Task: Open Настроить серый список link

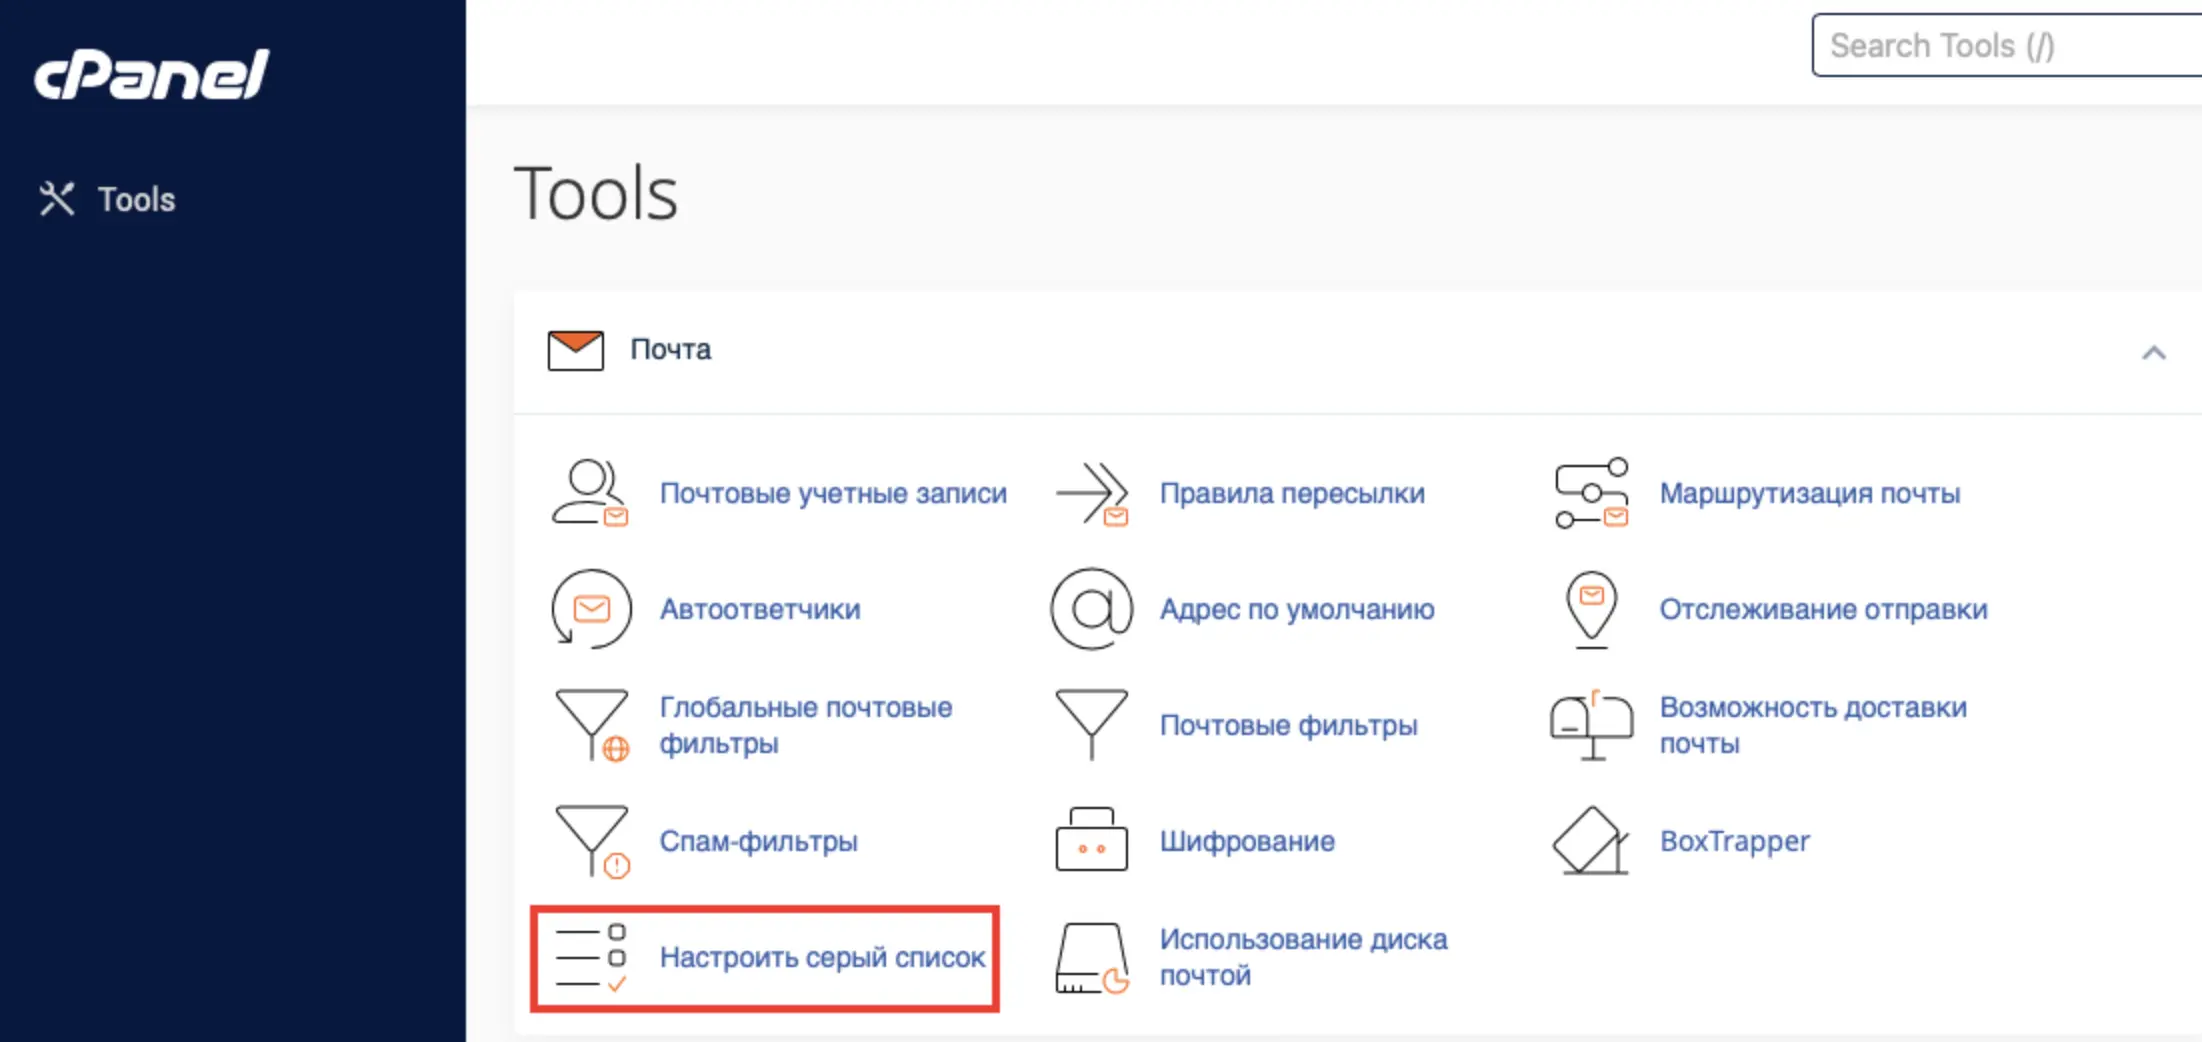Action: [x=823, y=957]
